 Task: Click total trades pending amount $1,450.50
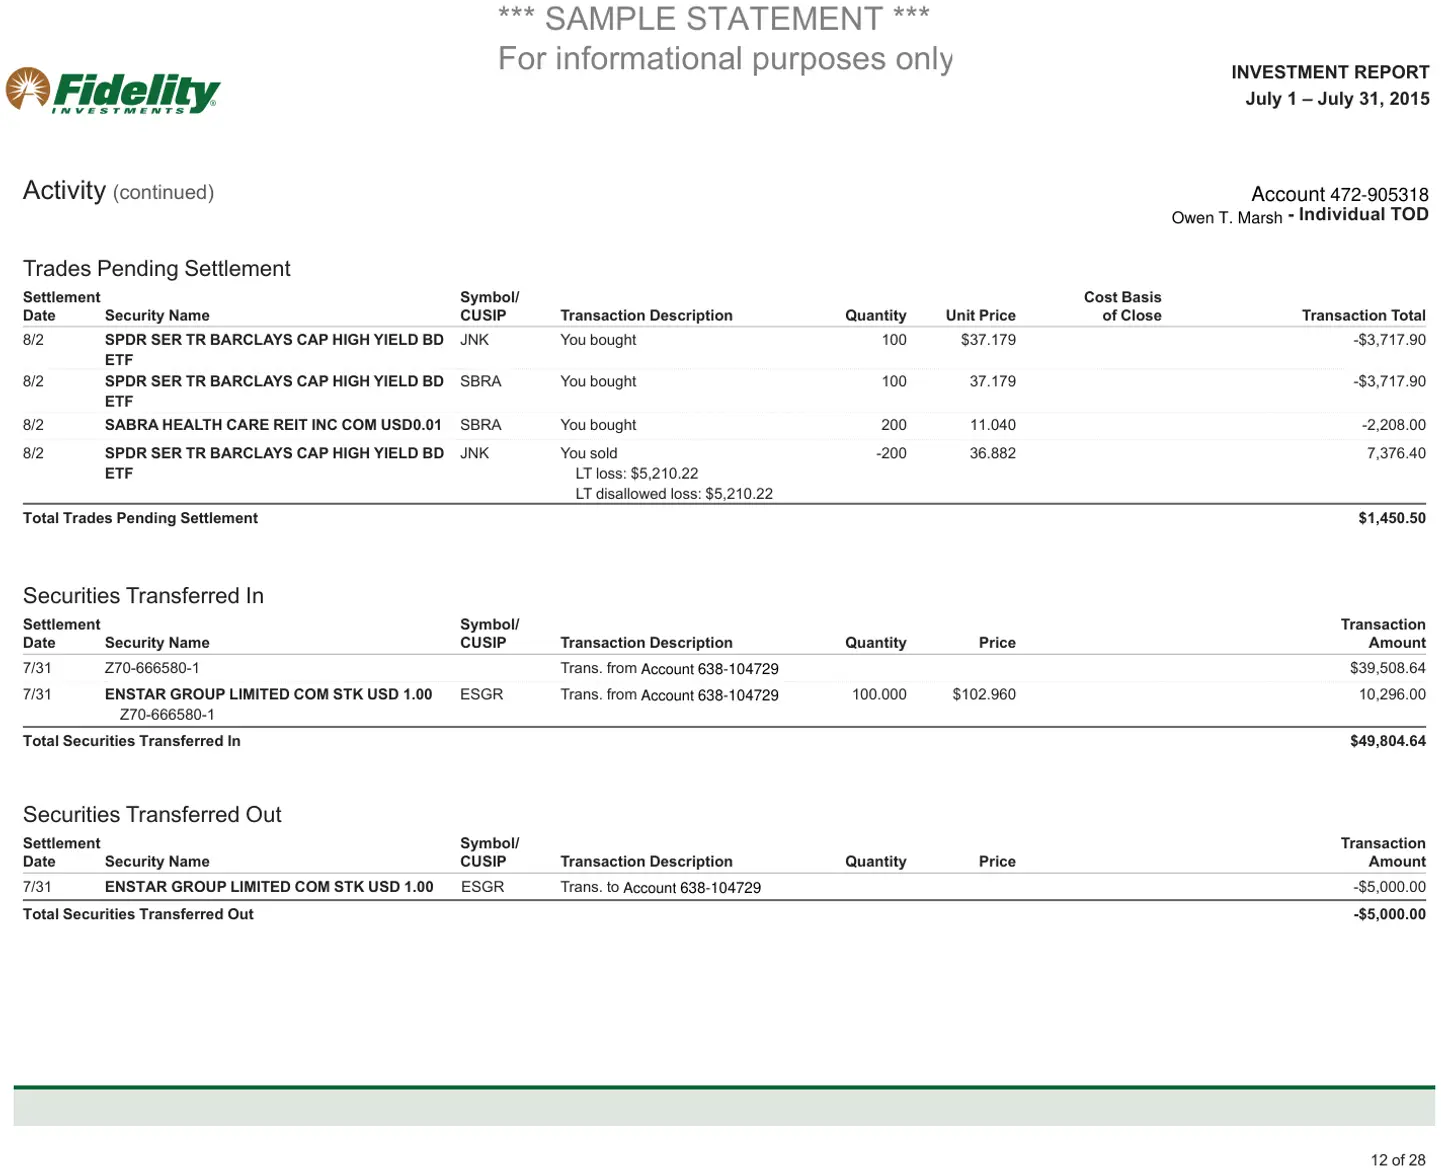pyautogui.click(x=1392, y=518)
